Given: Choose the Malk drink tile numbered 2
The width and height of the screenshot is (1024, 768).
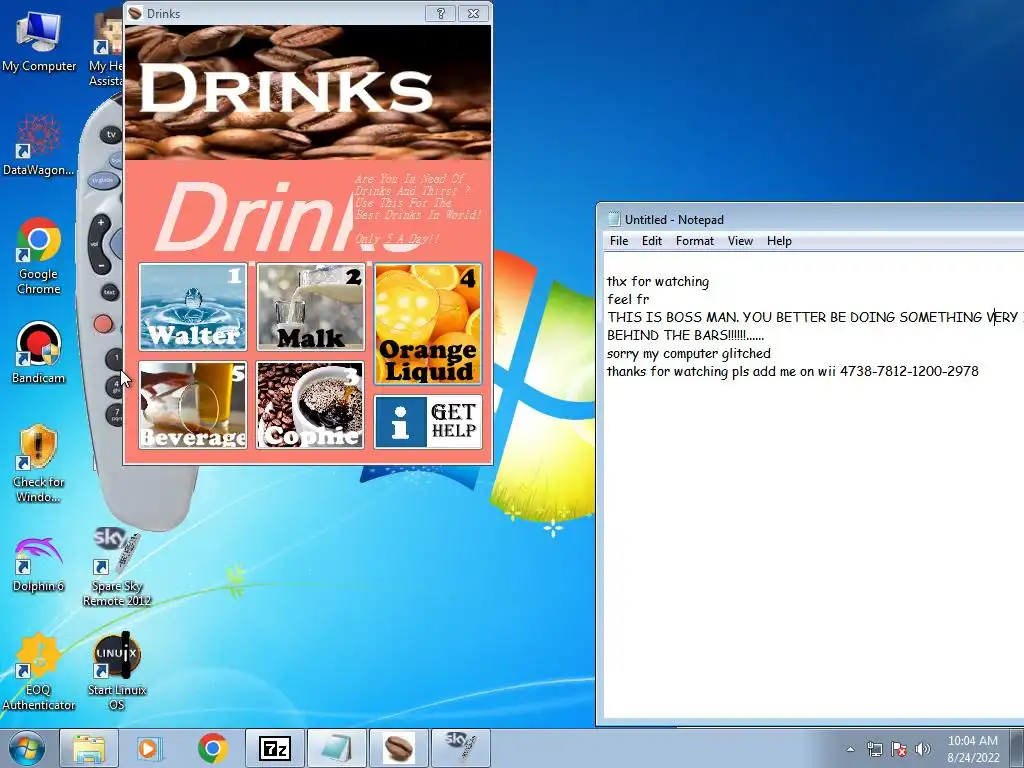Looking at the screenshot, I should coord(310,307).
